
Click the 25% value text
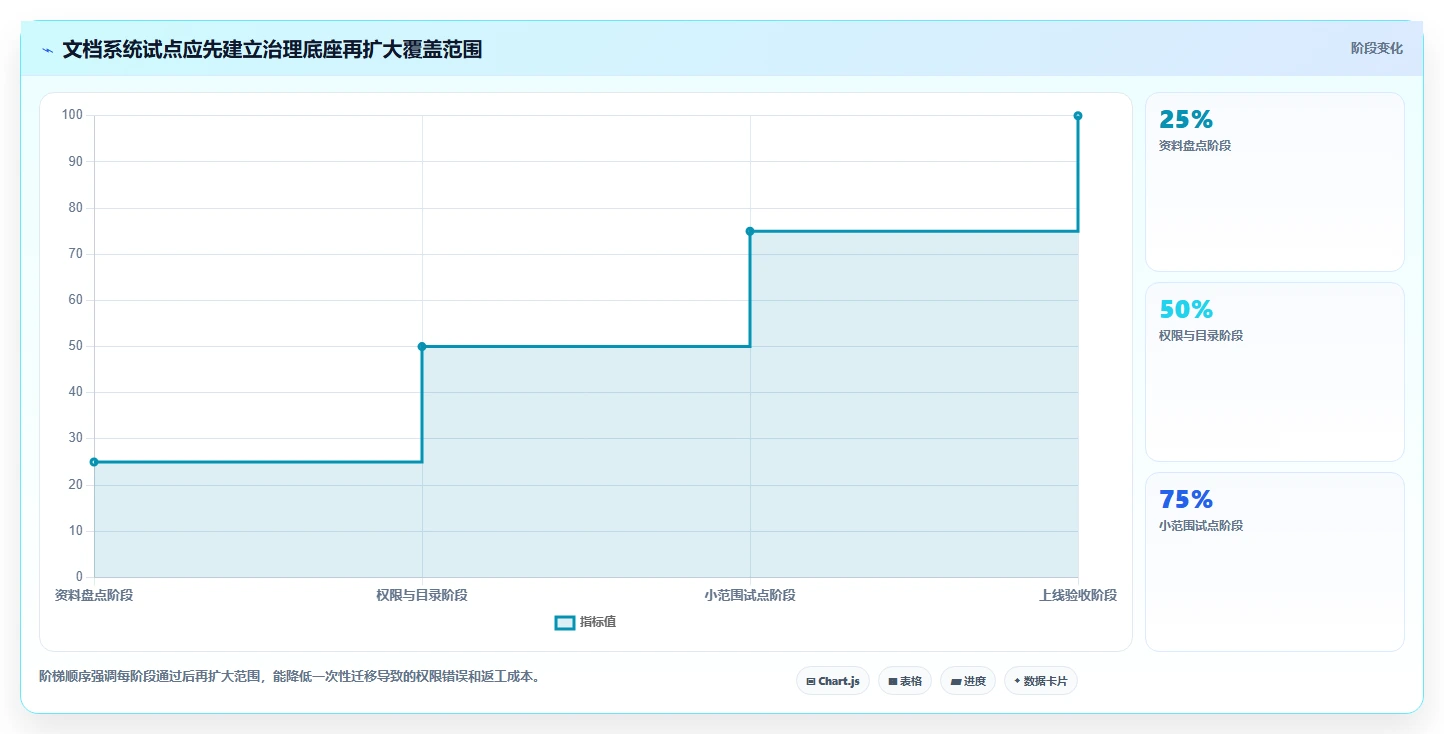point(1186,119)
